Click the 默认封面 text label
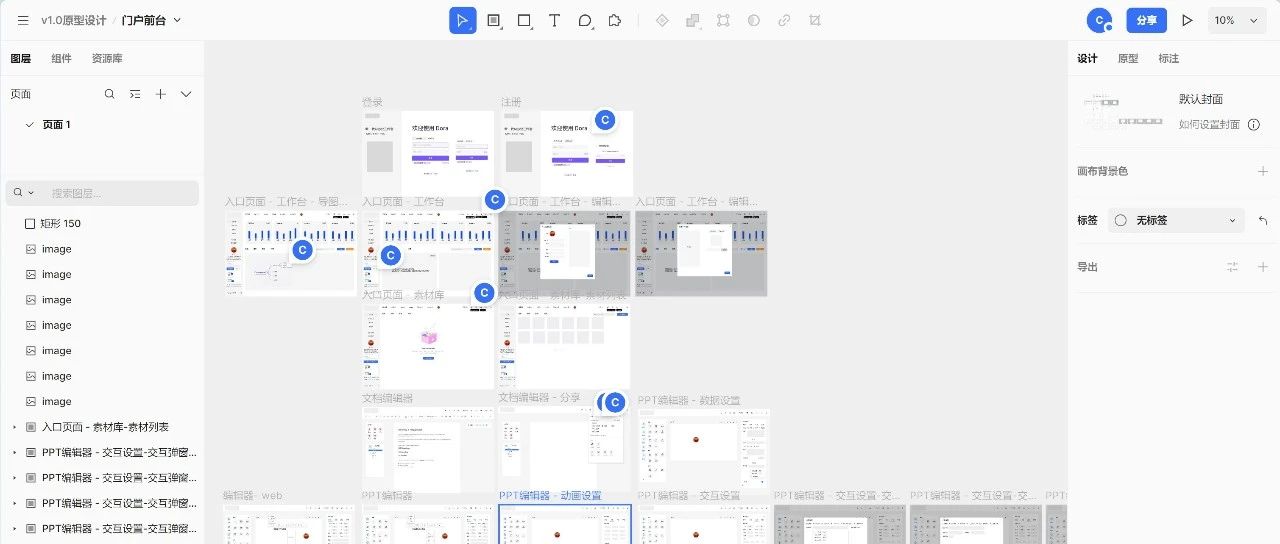Screen dimensions: 1280x544 click(1201, 99)
